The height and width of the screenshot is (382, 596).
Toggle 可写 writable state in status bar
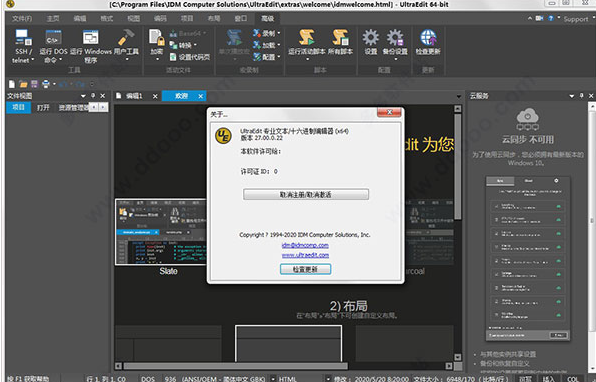pyautogui.click(x=526, y=379)
